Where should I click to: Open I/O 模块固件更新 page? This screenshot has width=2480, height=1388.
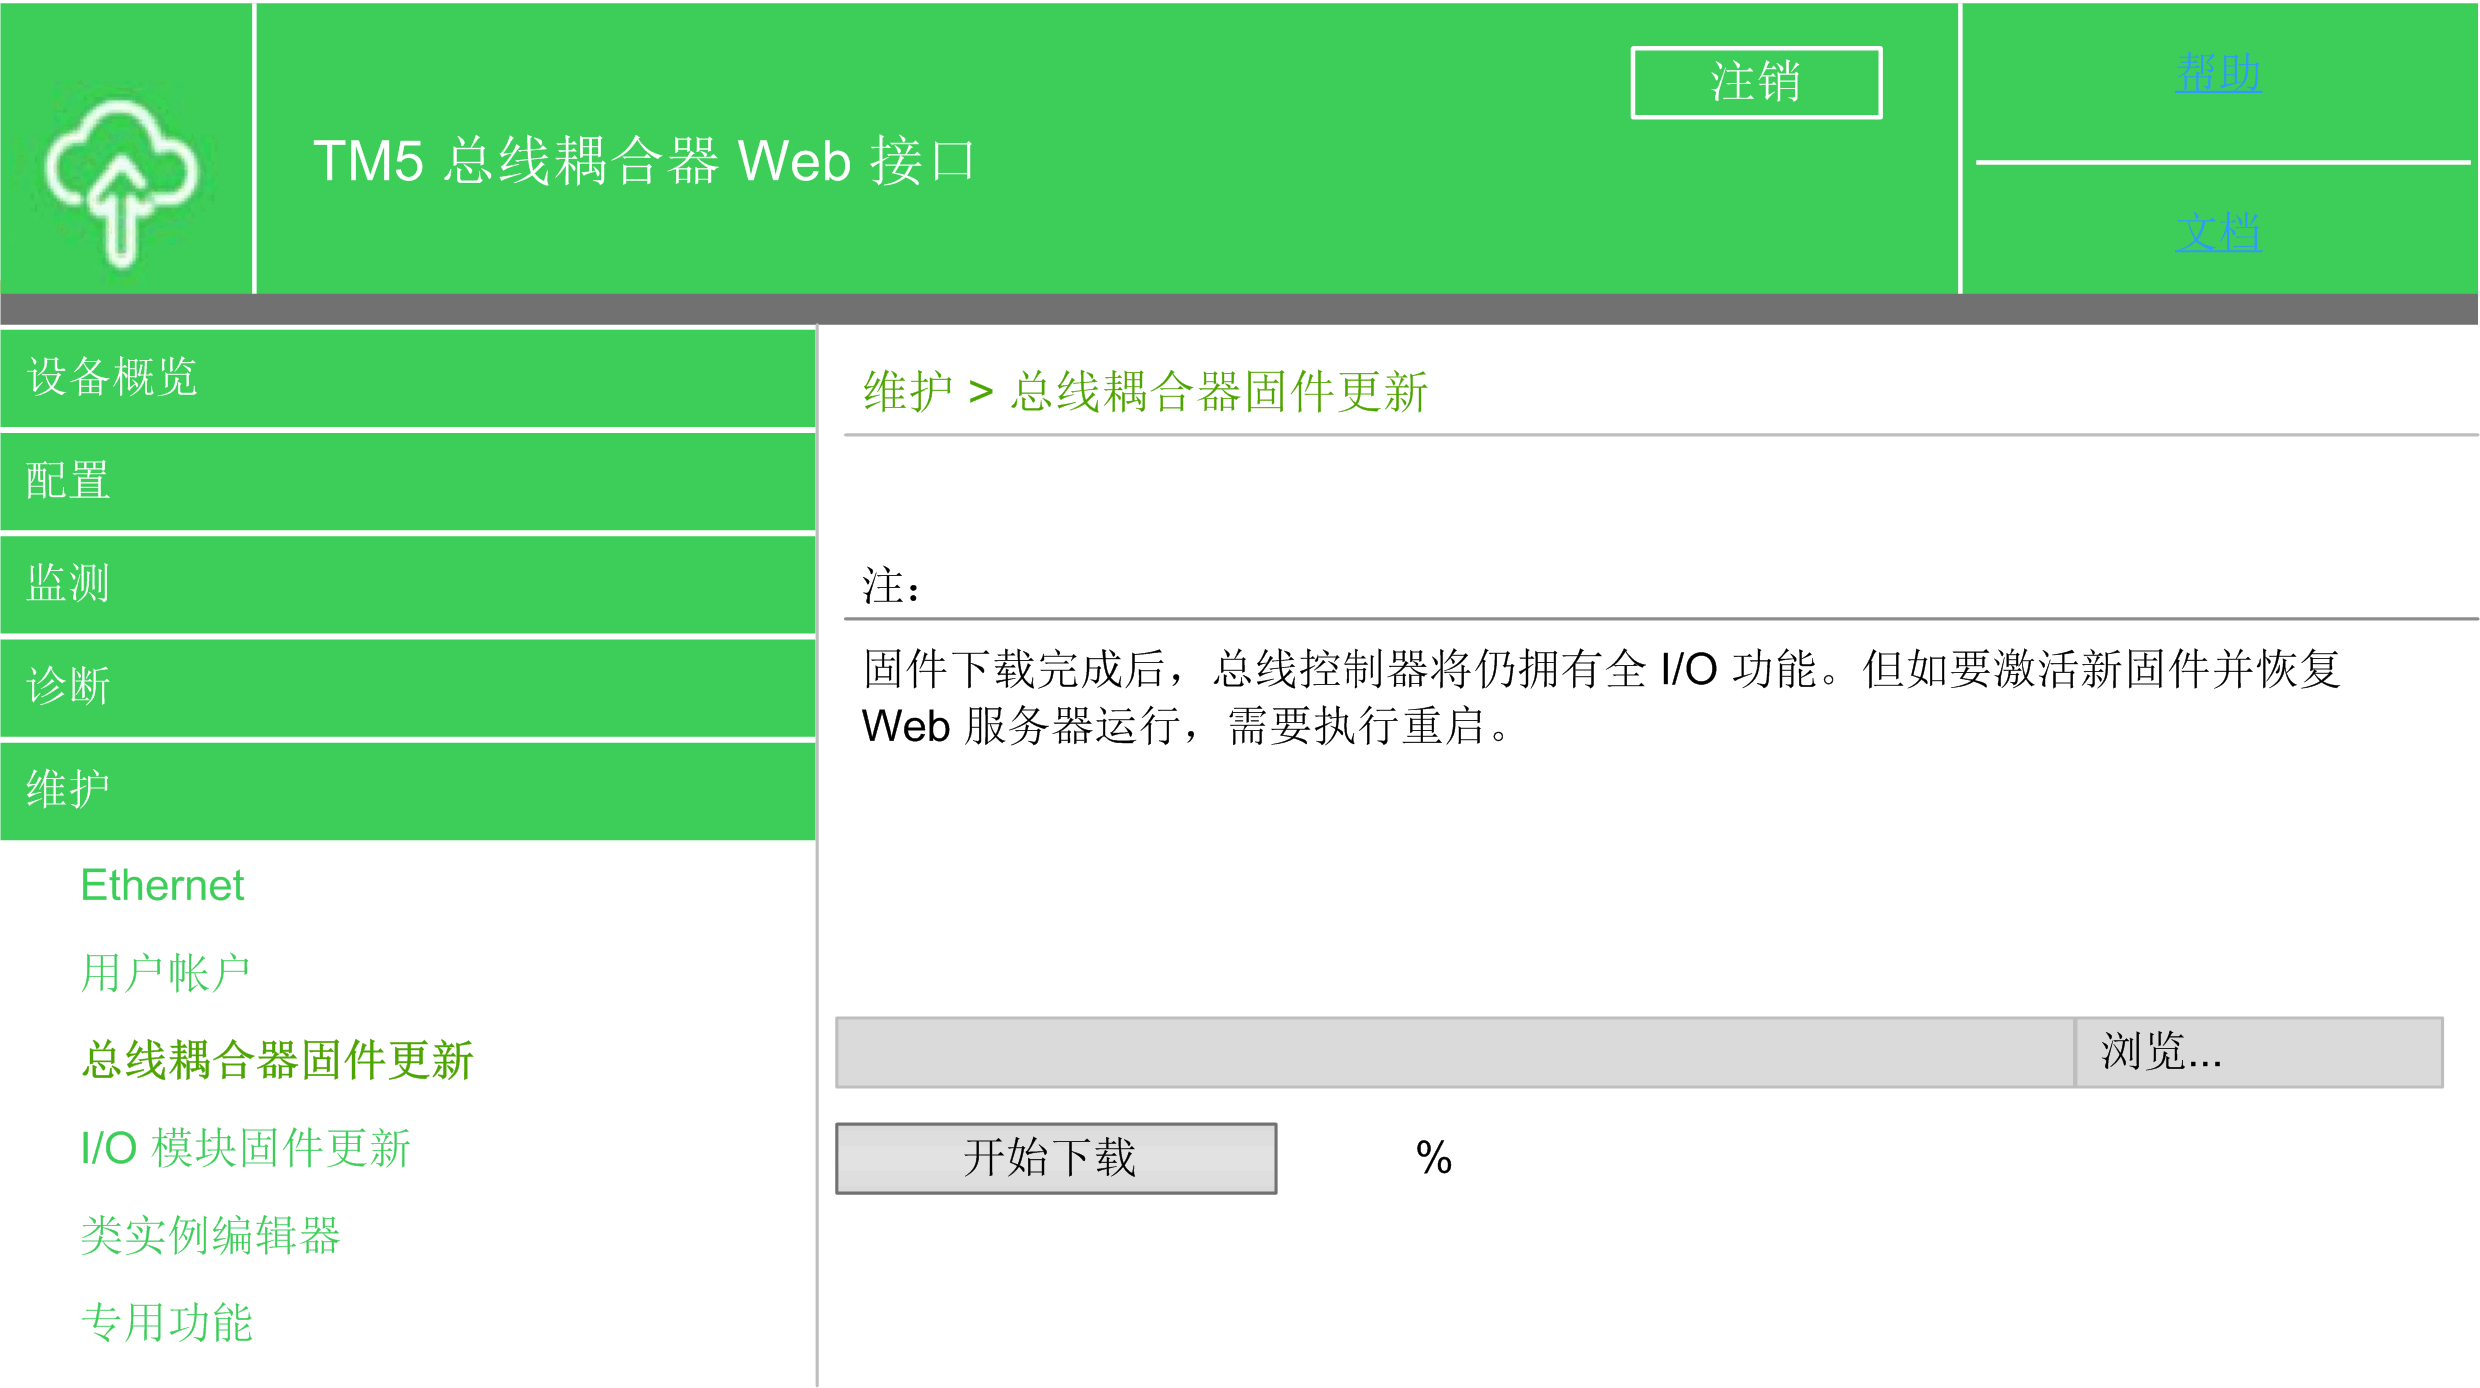pyautogui.click(x=245, y=1148)
